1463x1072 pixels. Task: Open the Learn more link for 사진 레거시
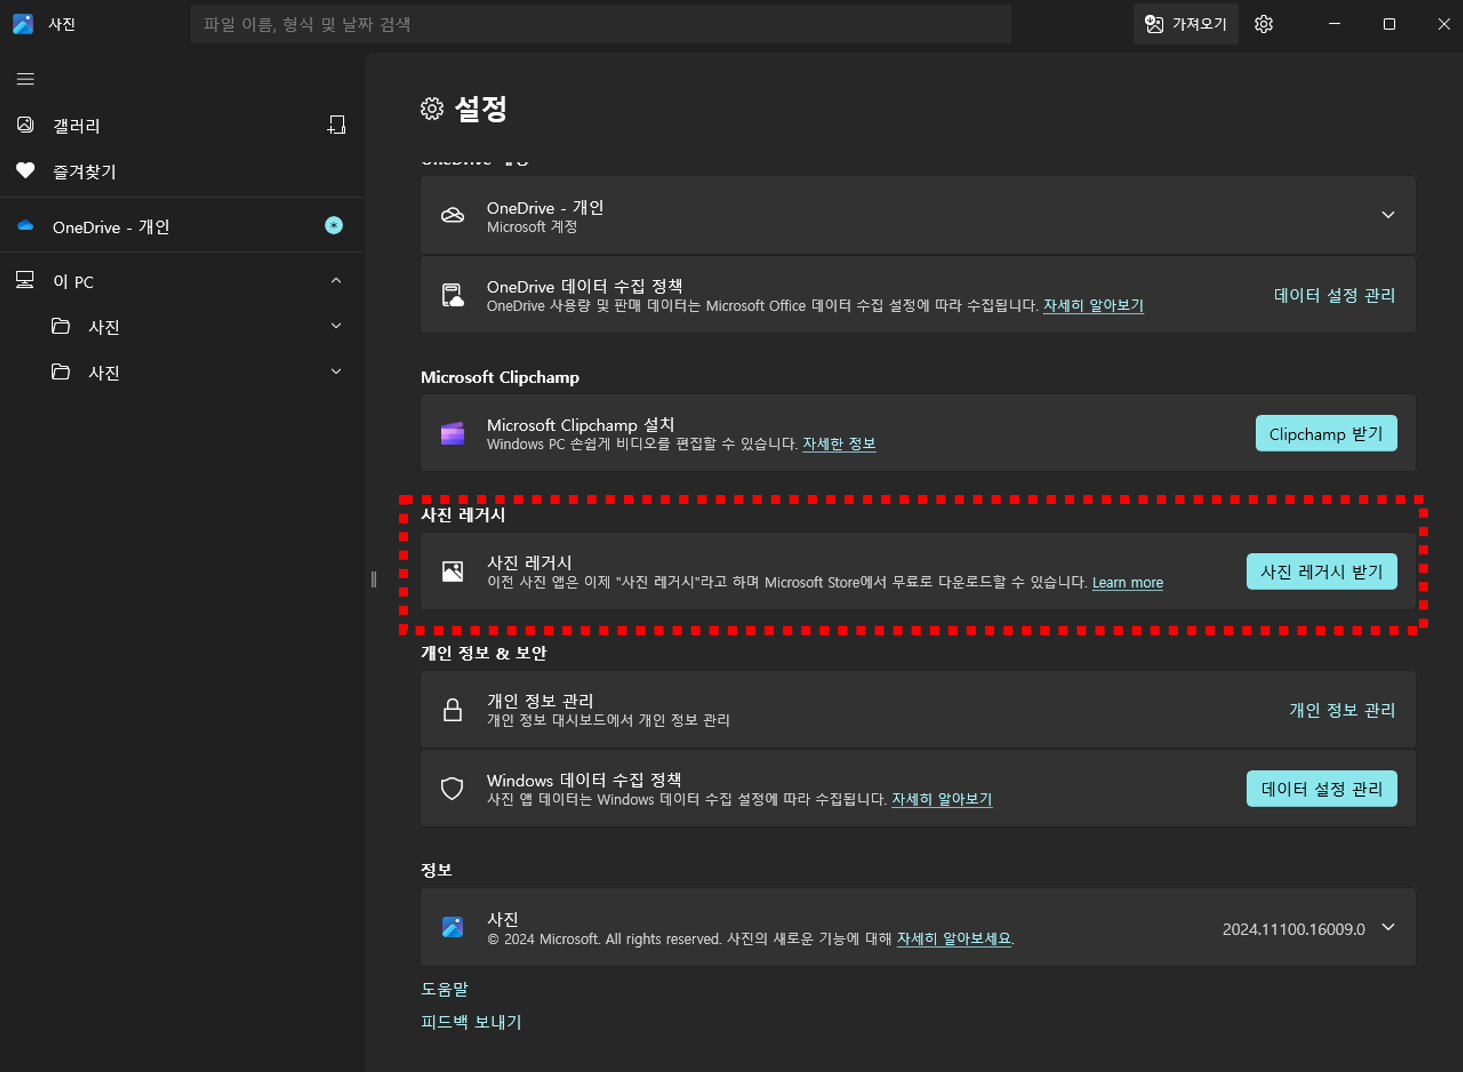click(x=1127, y=582)
